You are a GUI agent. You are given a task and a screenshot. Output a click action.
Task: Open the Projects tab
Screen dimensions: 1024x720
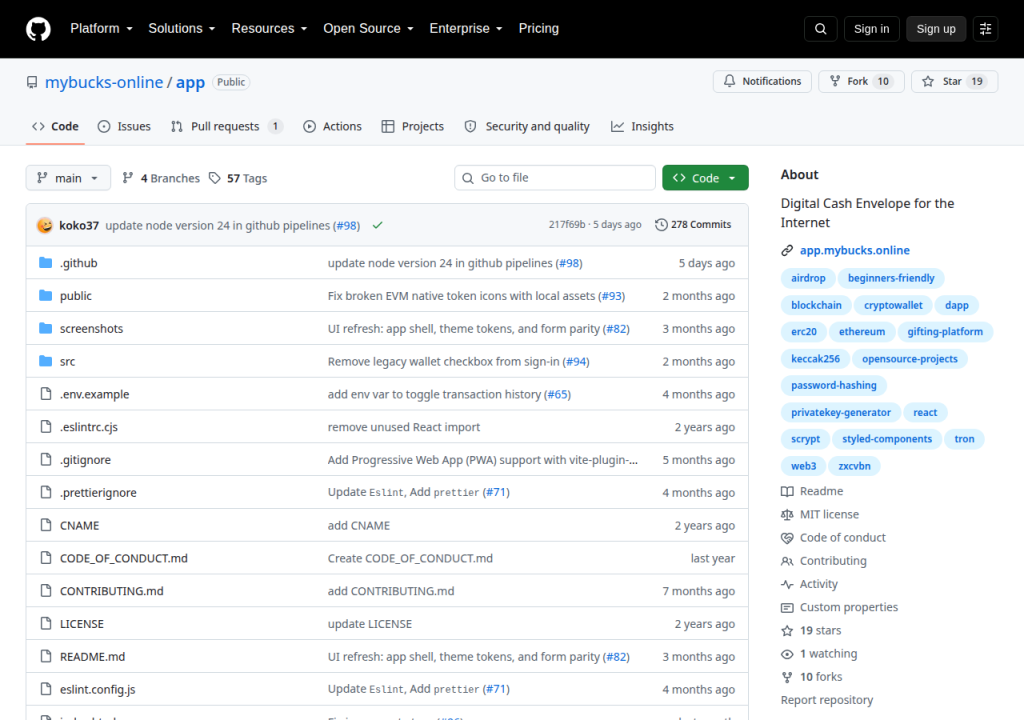(x=413, y=126)
